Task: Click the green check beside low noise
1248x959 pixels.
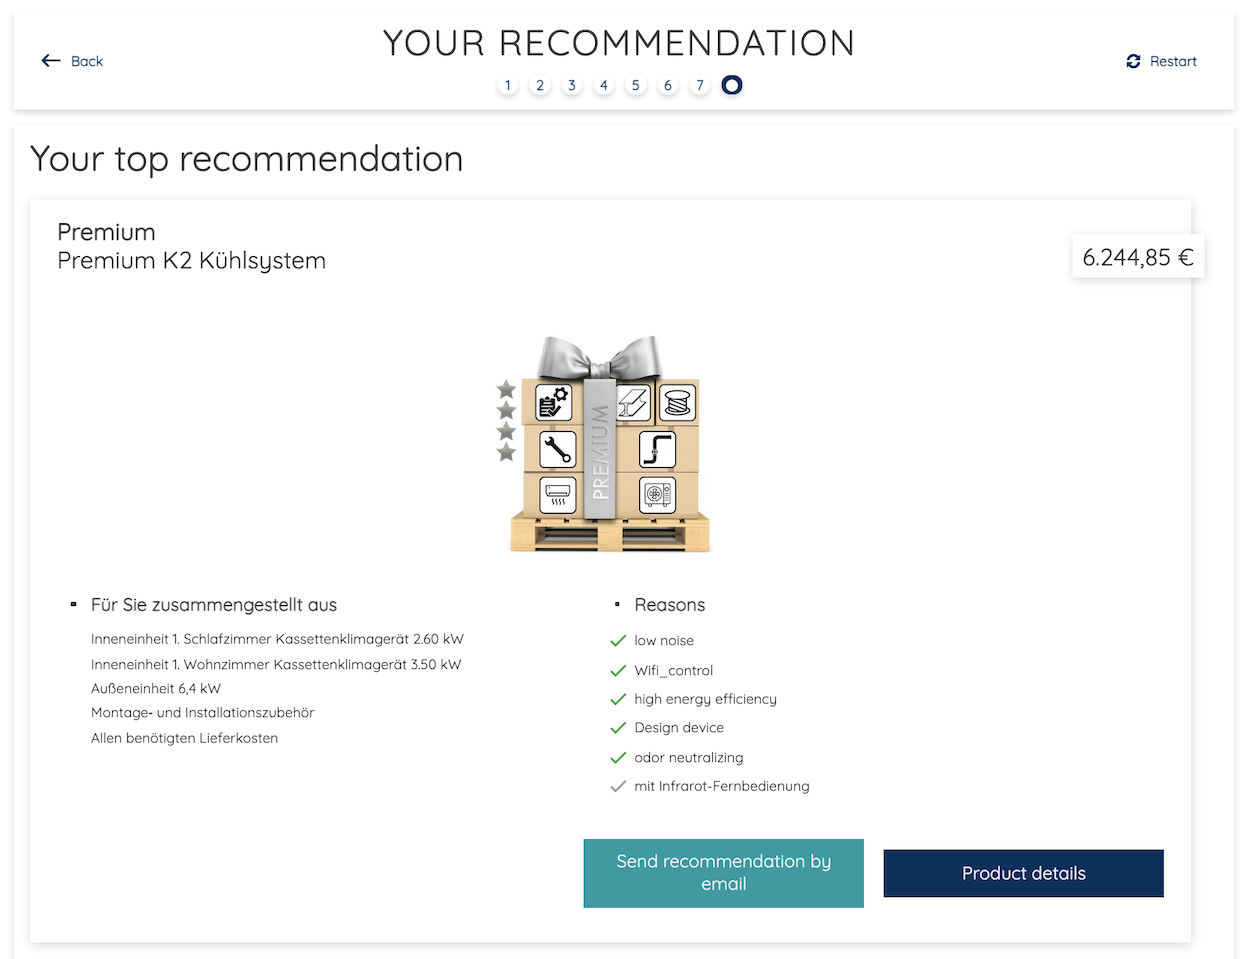Action: [618, 641]
